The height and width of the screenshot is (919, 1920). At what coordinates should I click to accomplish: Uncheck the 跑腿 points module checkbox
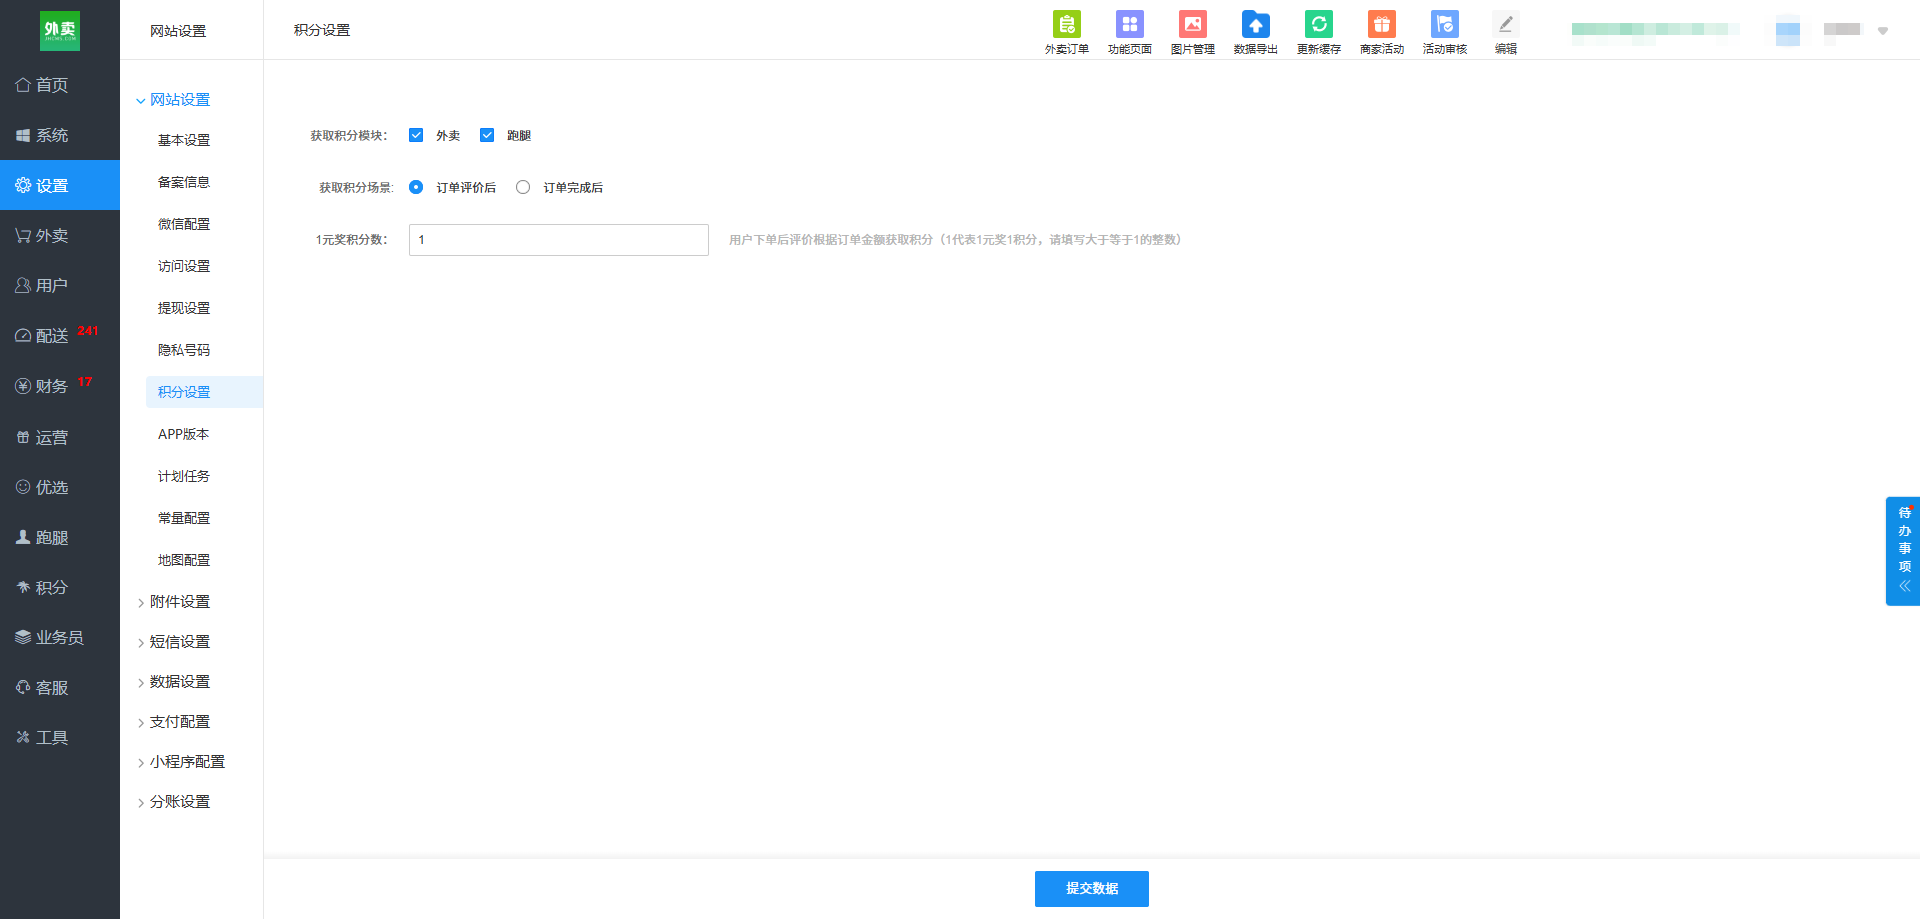click(x=487, y=135)
